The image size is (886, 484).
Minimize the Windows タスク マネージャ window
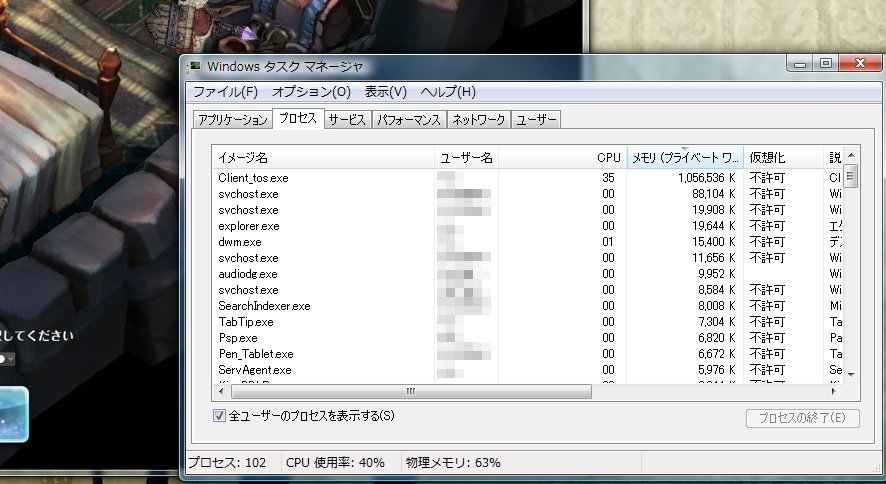[x=800, y=63]
